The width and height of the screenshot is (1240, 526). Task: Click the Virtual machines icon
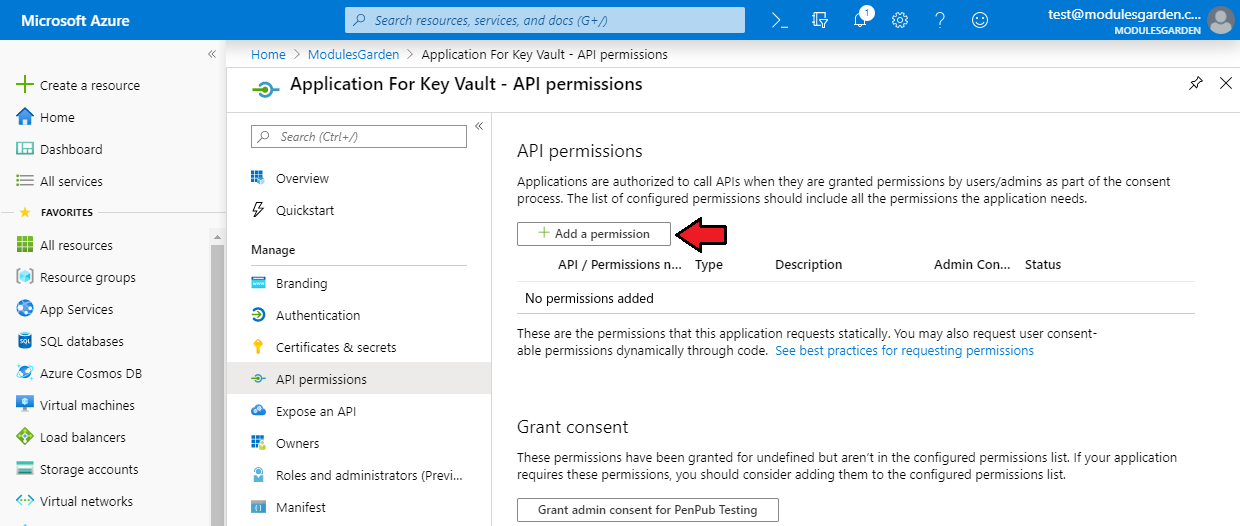pyautogui.click(x=25, y=405)
